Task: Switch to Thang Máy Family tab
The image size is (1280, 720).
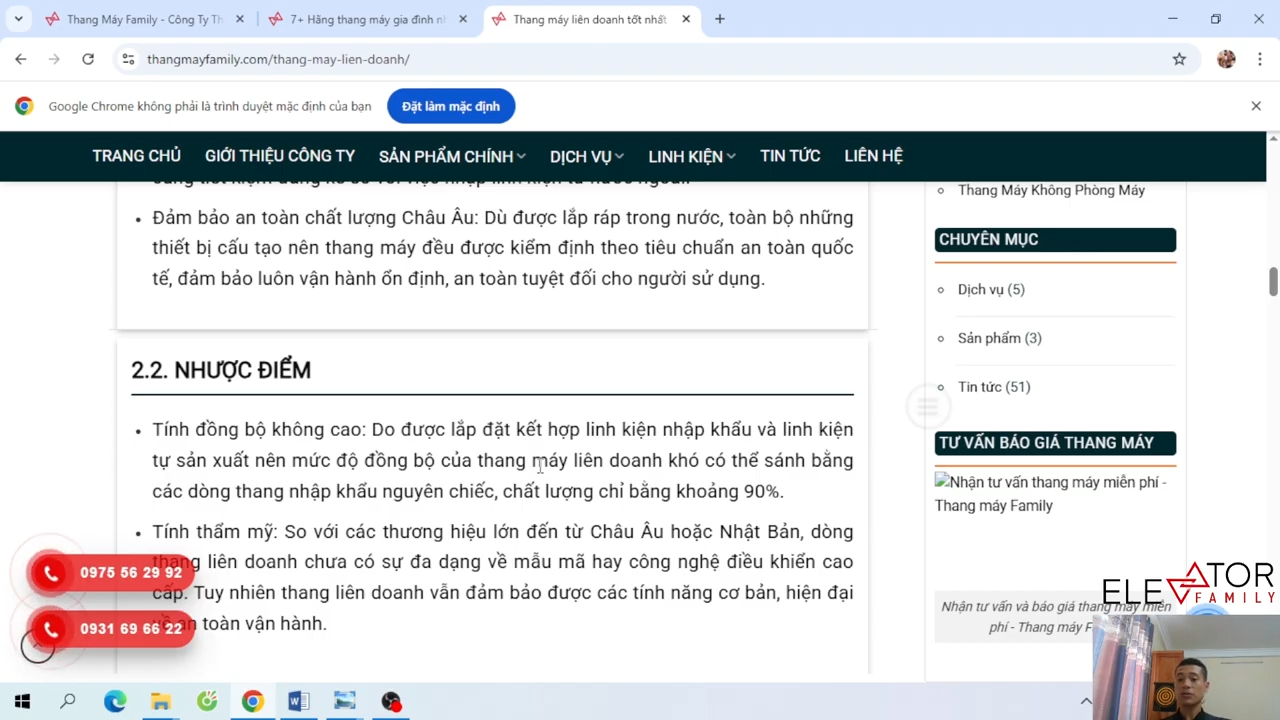Action: pyautogui.click(x=143, y=19)
